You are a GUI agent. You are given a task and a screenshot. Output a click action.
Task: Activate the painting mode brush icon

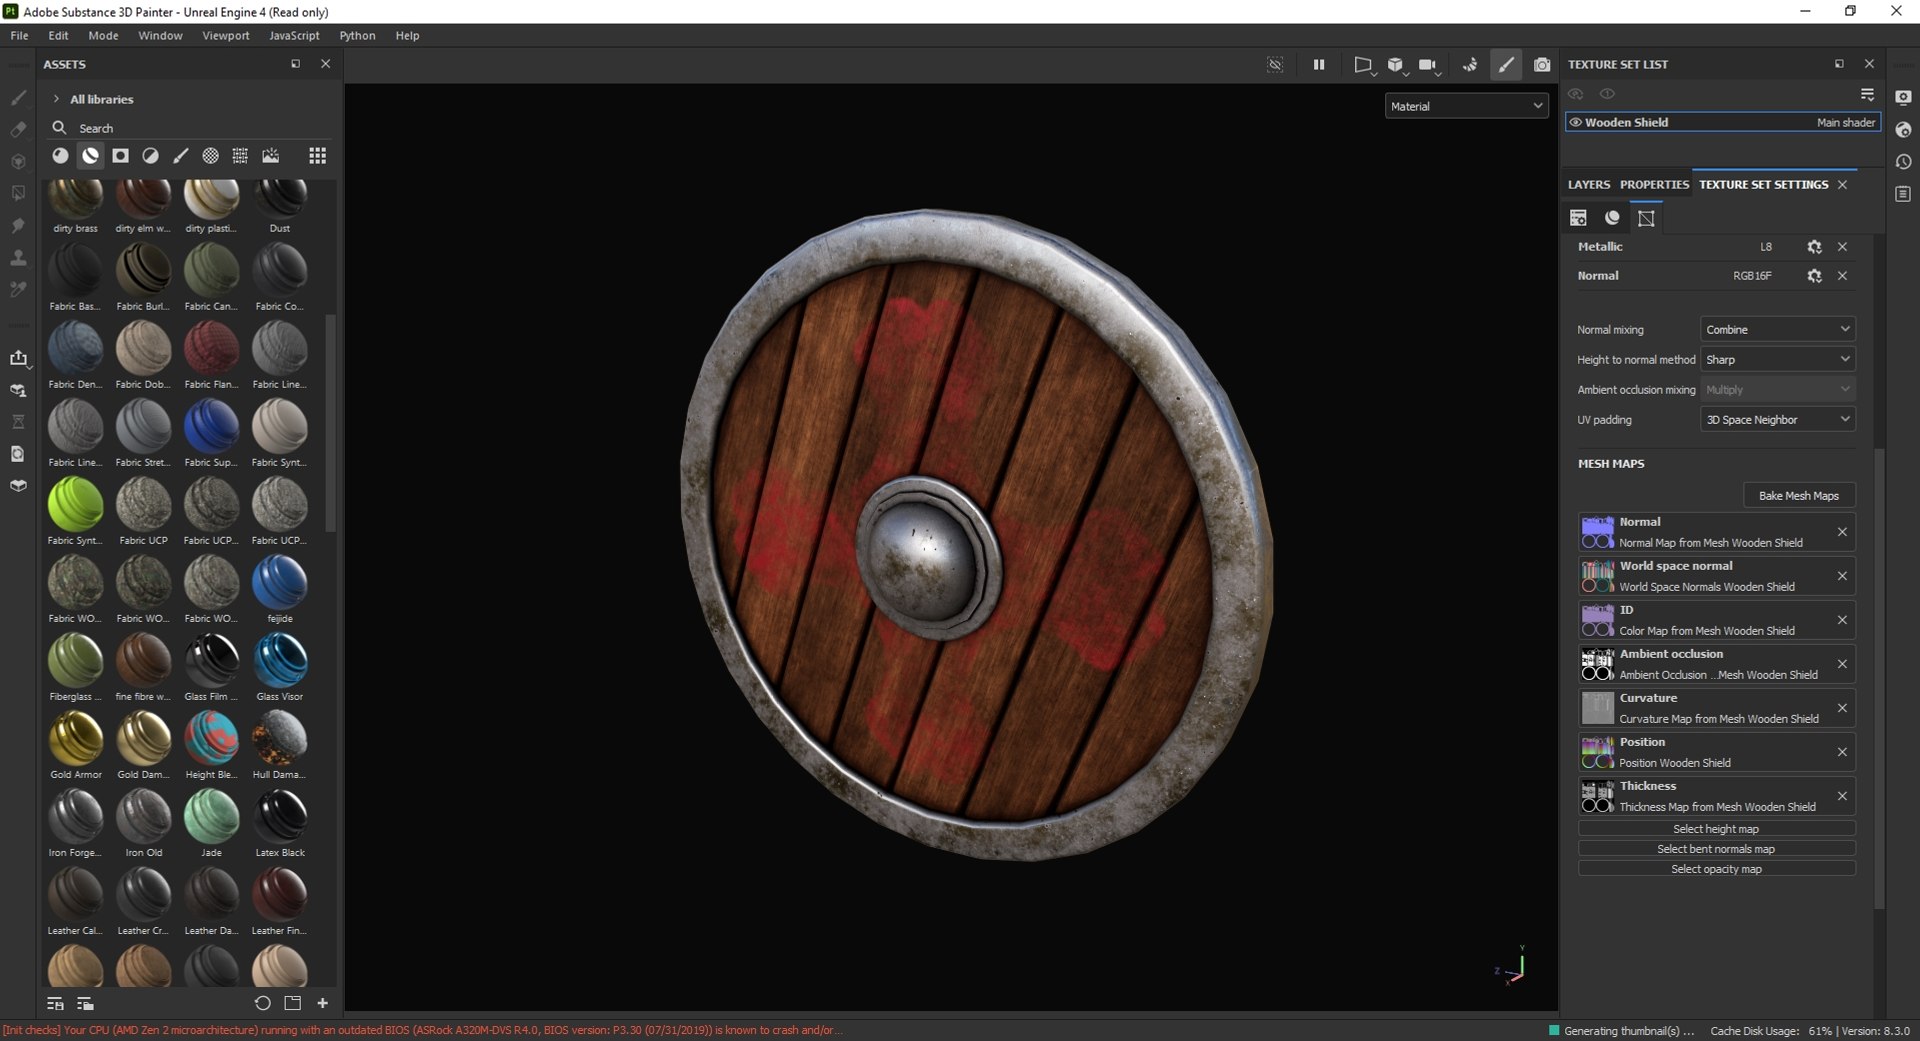coord(1506,65)
